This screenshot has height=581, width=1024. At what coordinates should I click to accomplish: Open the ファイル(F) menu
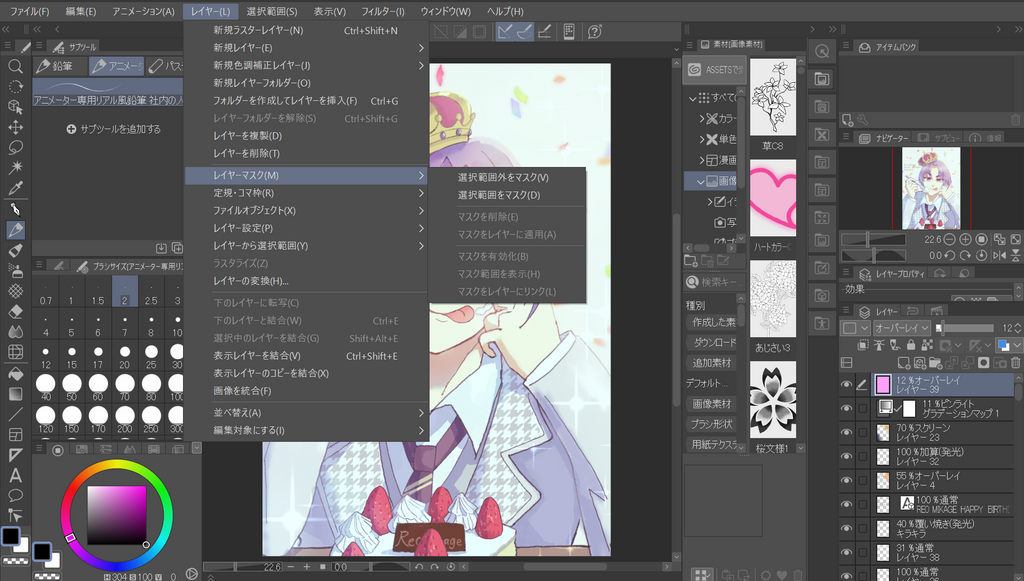tap(29, 11)
